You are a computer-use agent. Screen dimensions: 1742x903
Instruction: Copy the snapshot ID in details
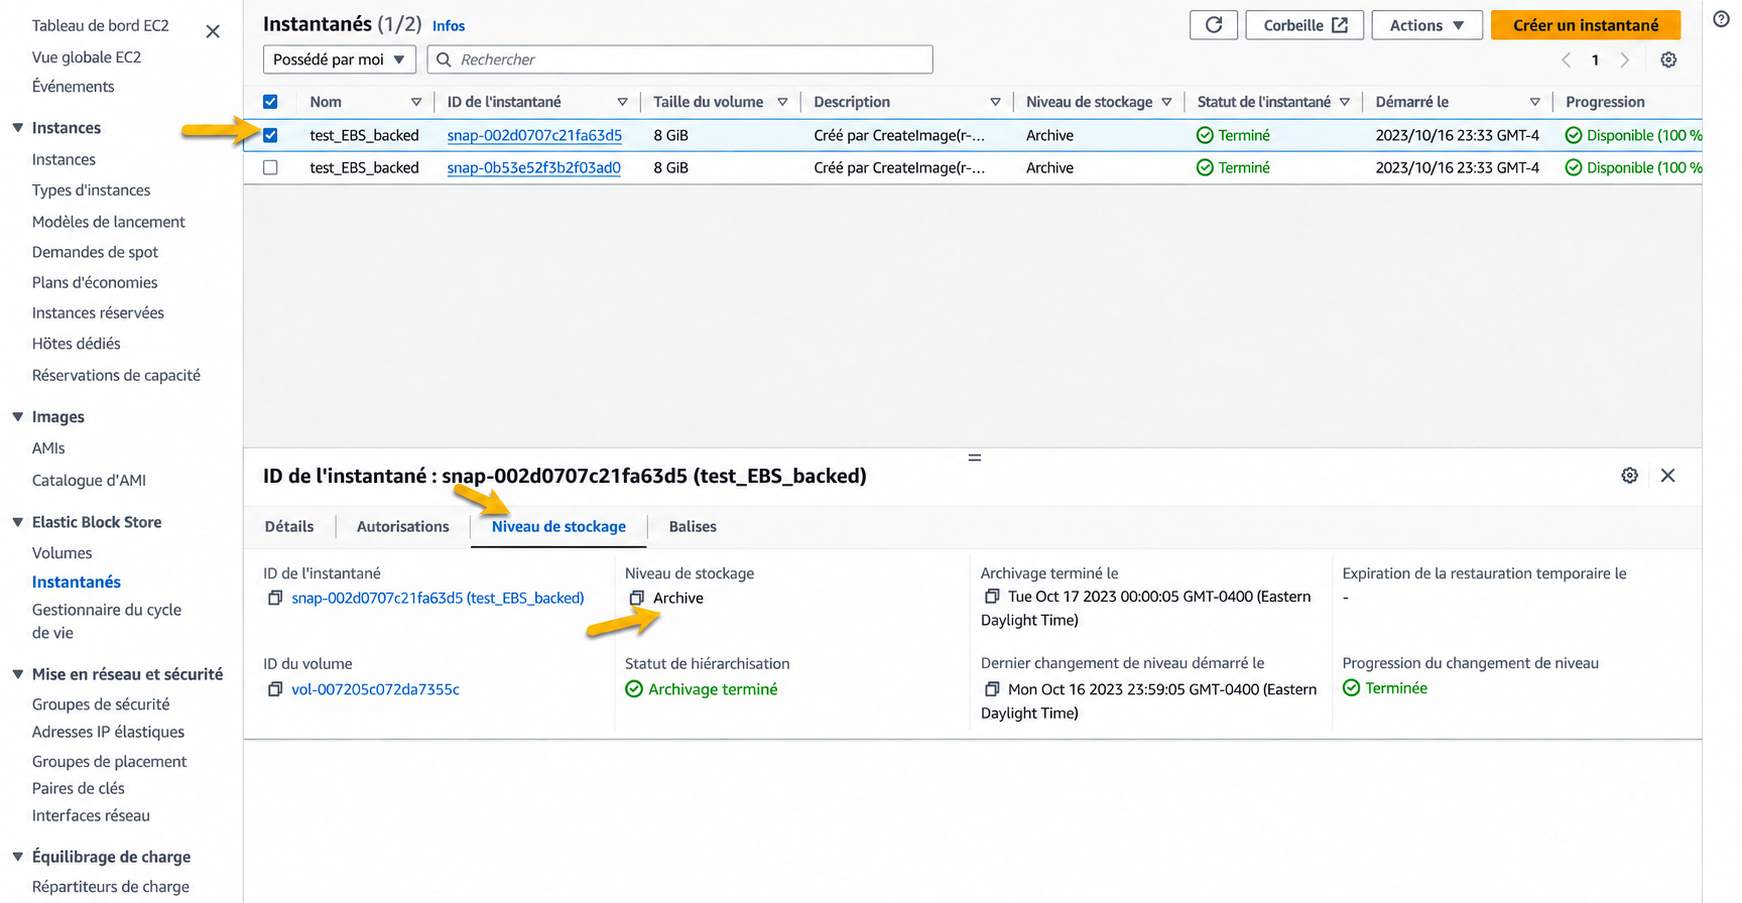(275, 598)
